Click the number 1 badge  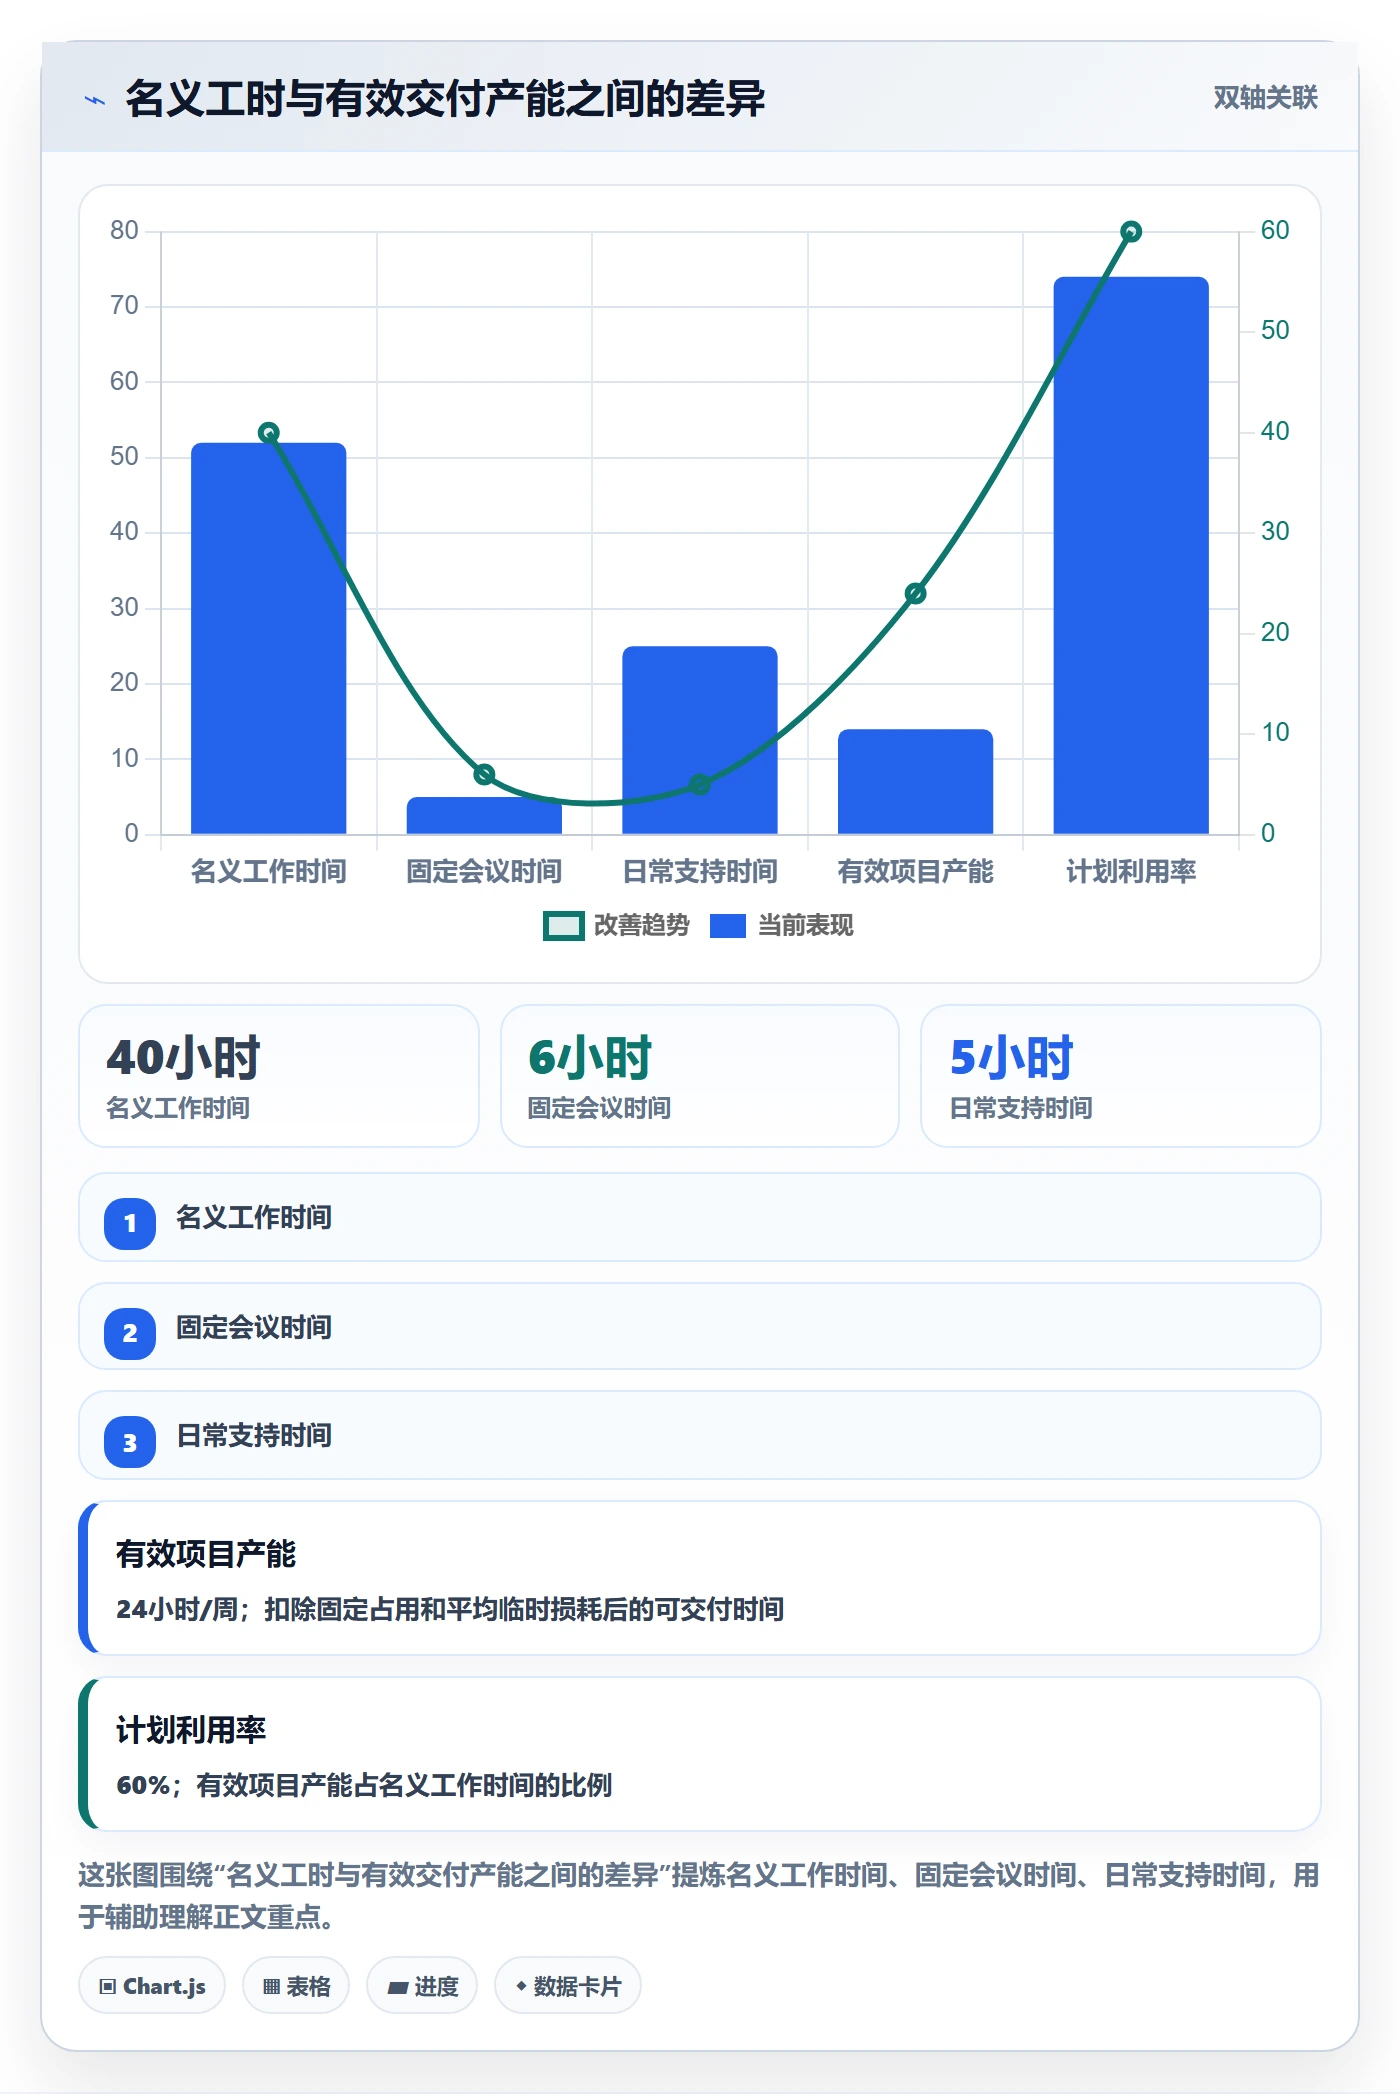coord(130,1223)
